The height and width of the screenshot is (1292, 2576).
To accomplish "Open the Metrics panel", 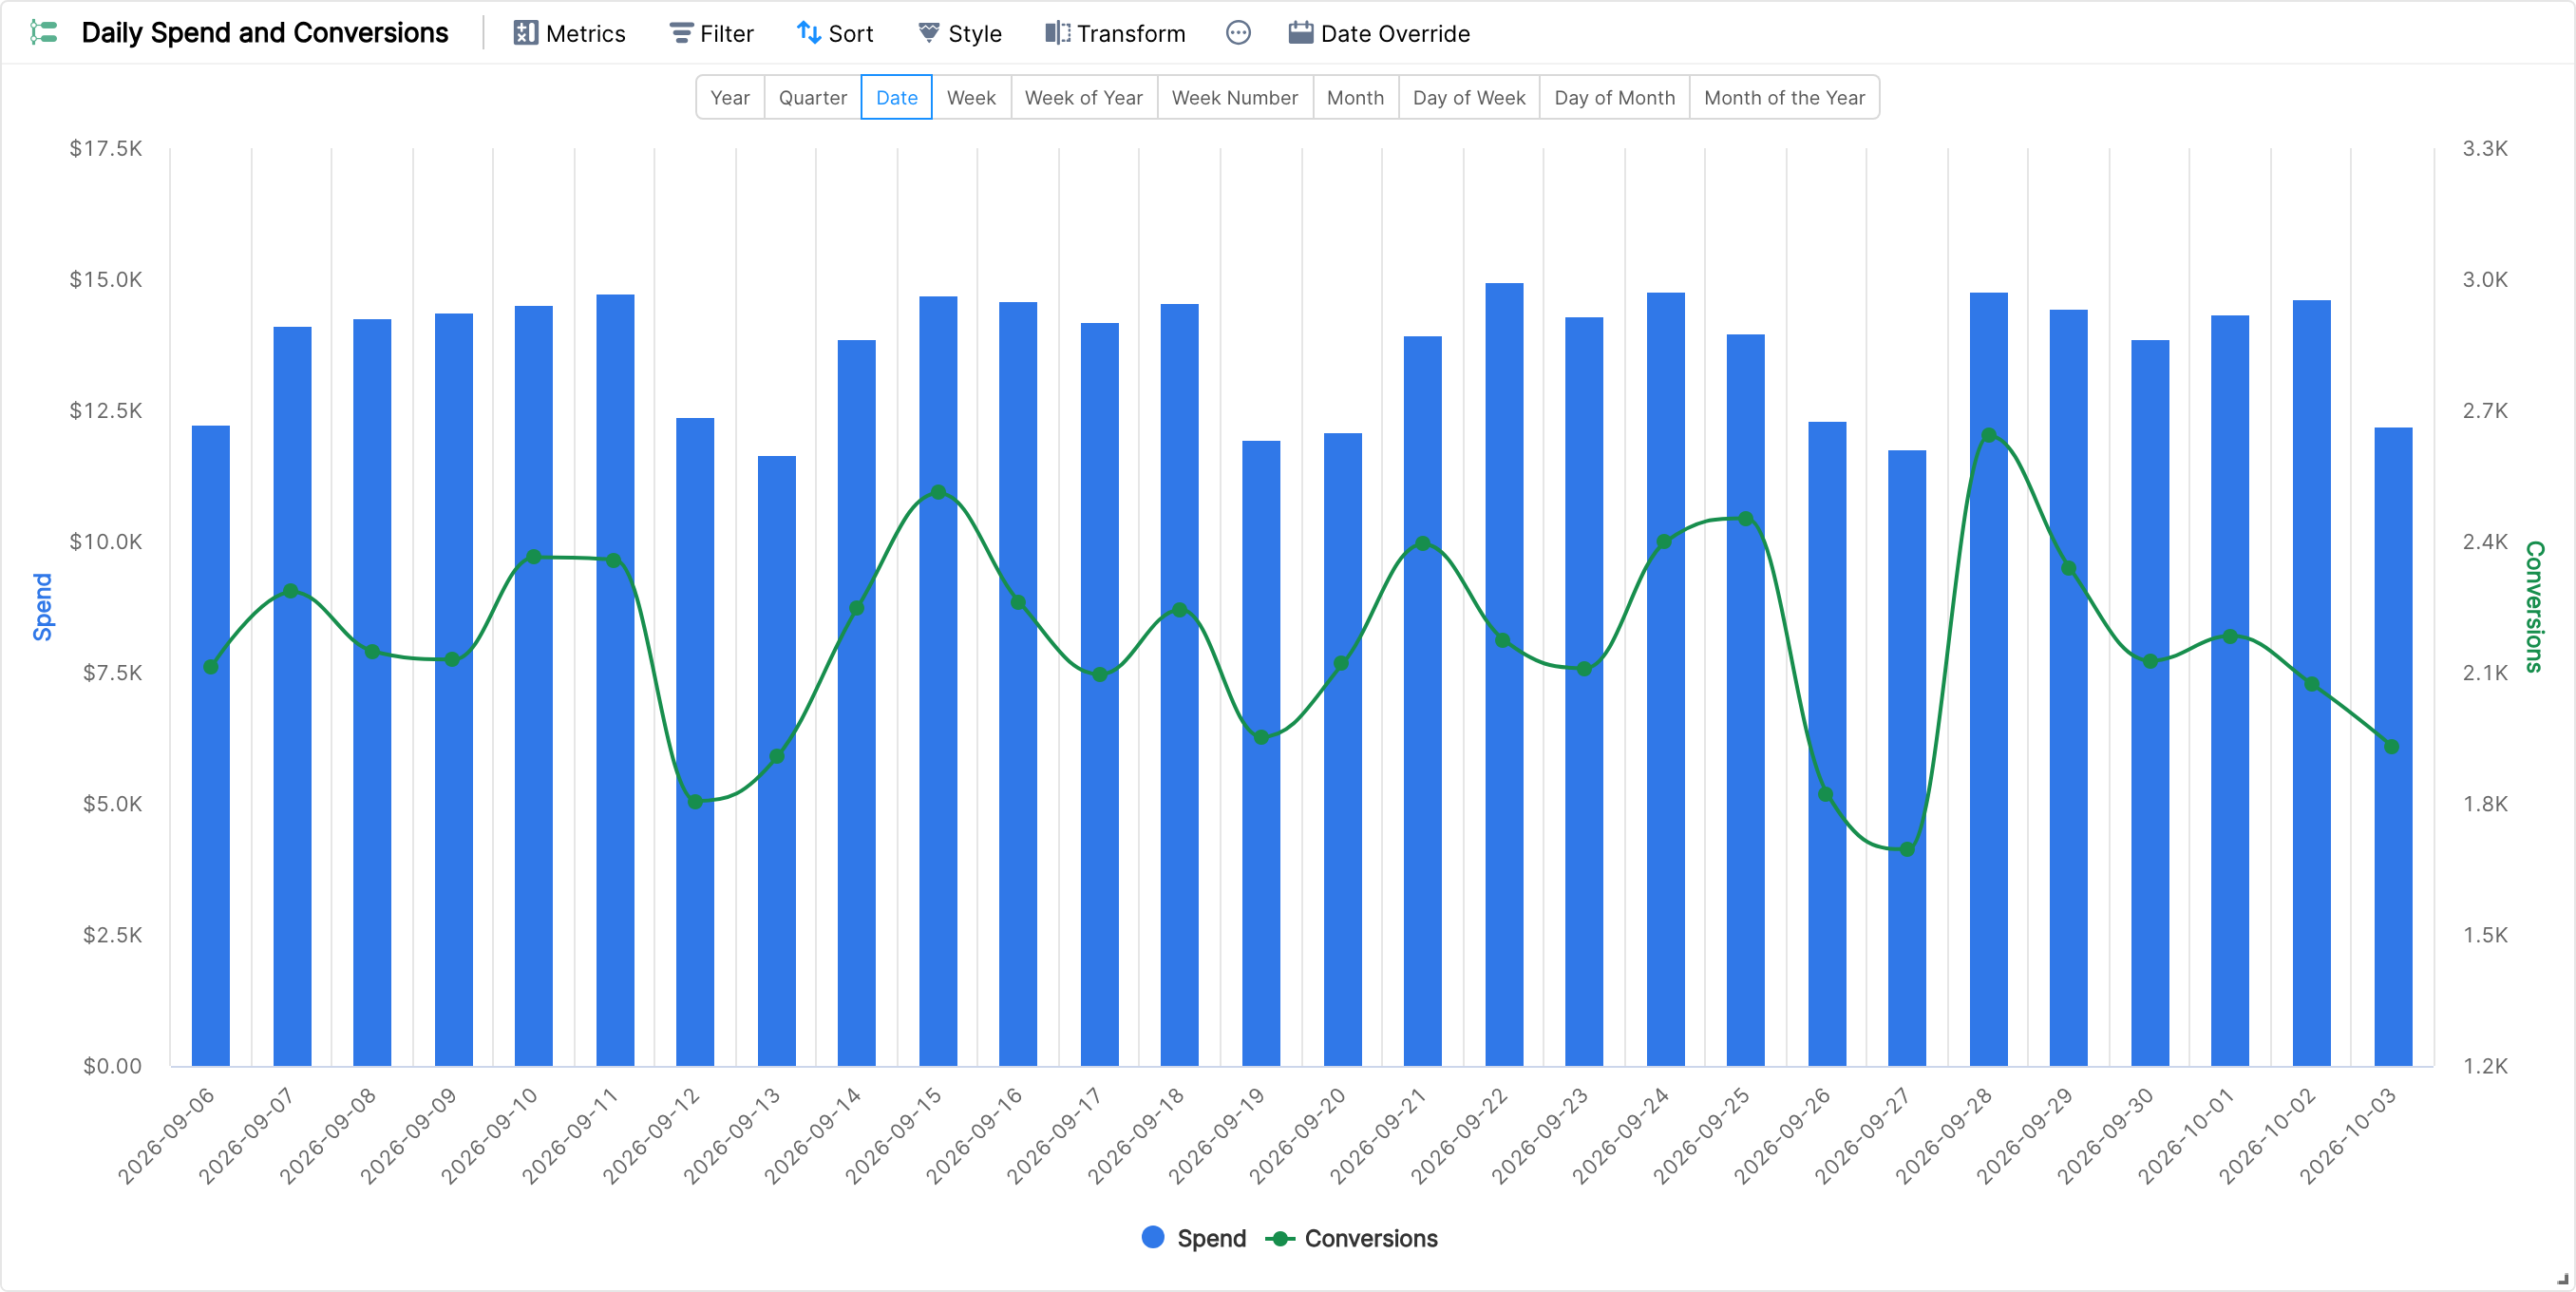I will [x=569, y=33].
